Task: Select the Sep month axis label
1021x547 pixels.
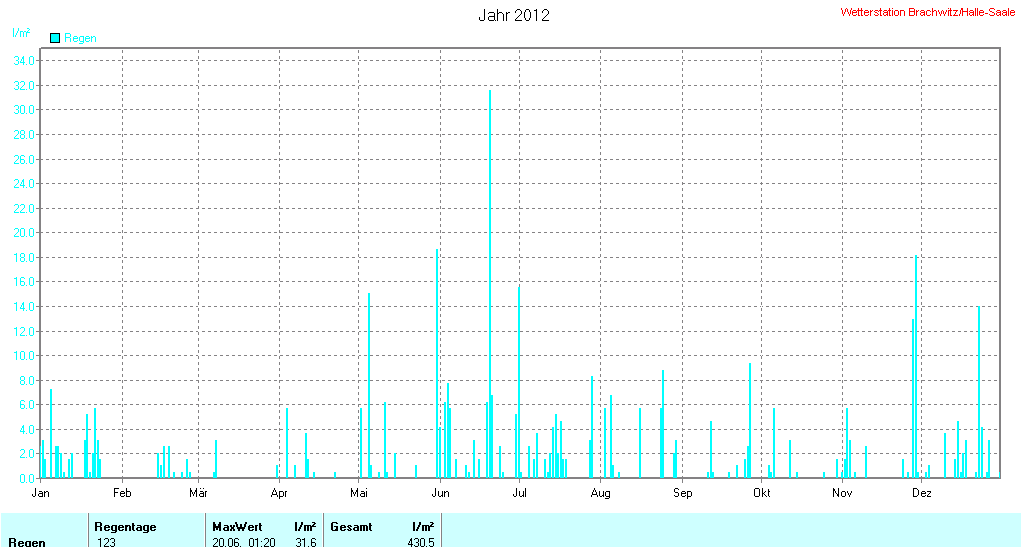Action: tap(682, 493)
